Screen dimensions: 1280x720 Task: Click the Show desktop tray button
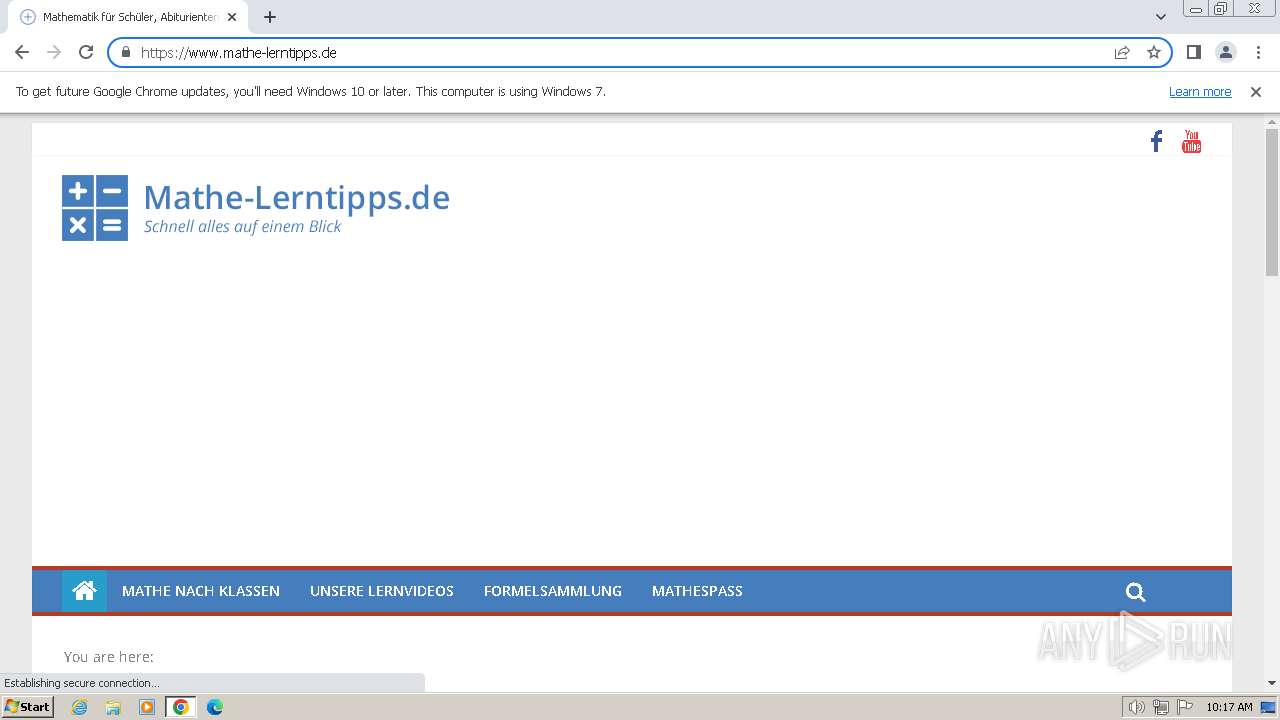(x=1269, y=707)
